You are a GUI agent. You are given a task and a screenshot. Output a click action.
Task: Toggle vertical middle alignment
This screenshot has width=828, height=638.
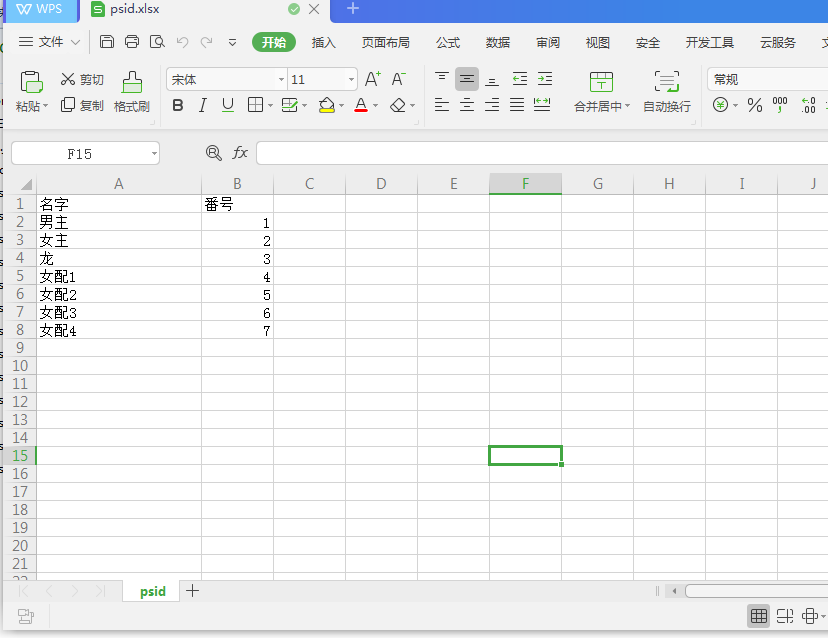coord(467,79)
